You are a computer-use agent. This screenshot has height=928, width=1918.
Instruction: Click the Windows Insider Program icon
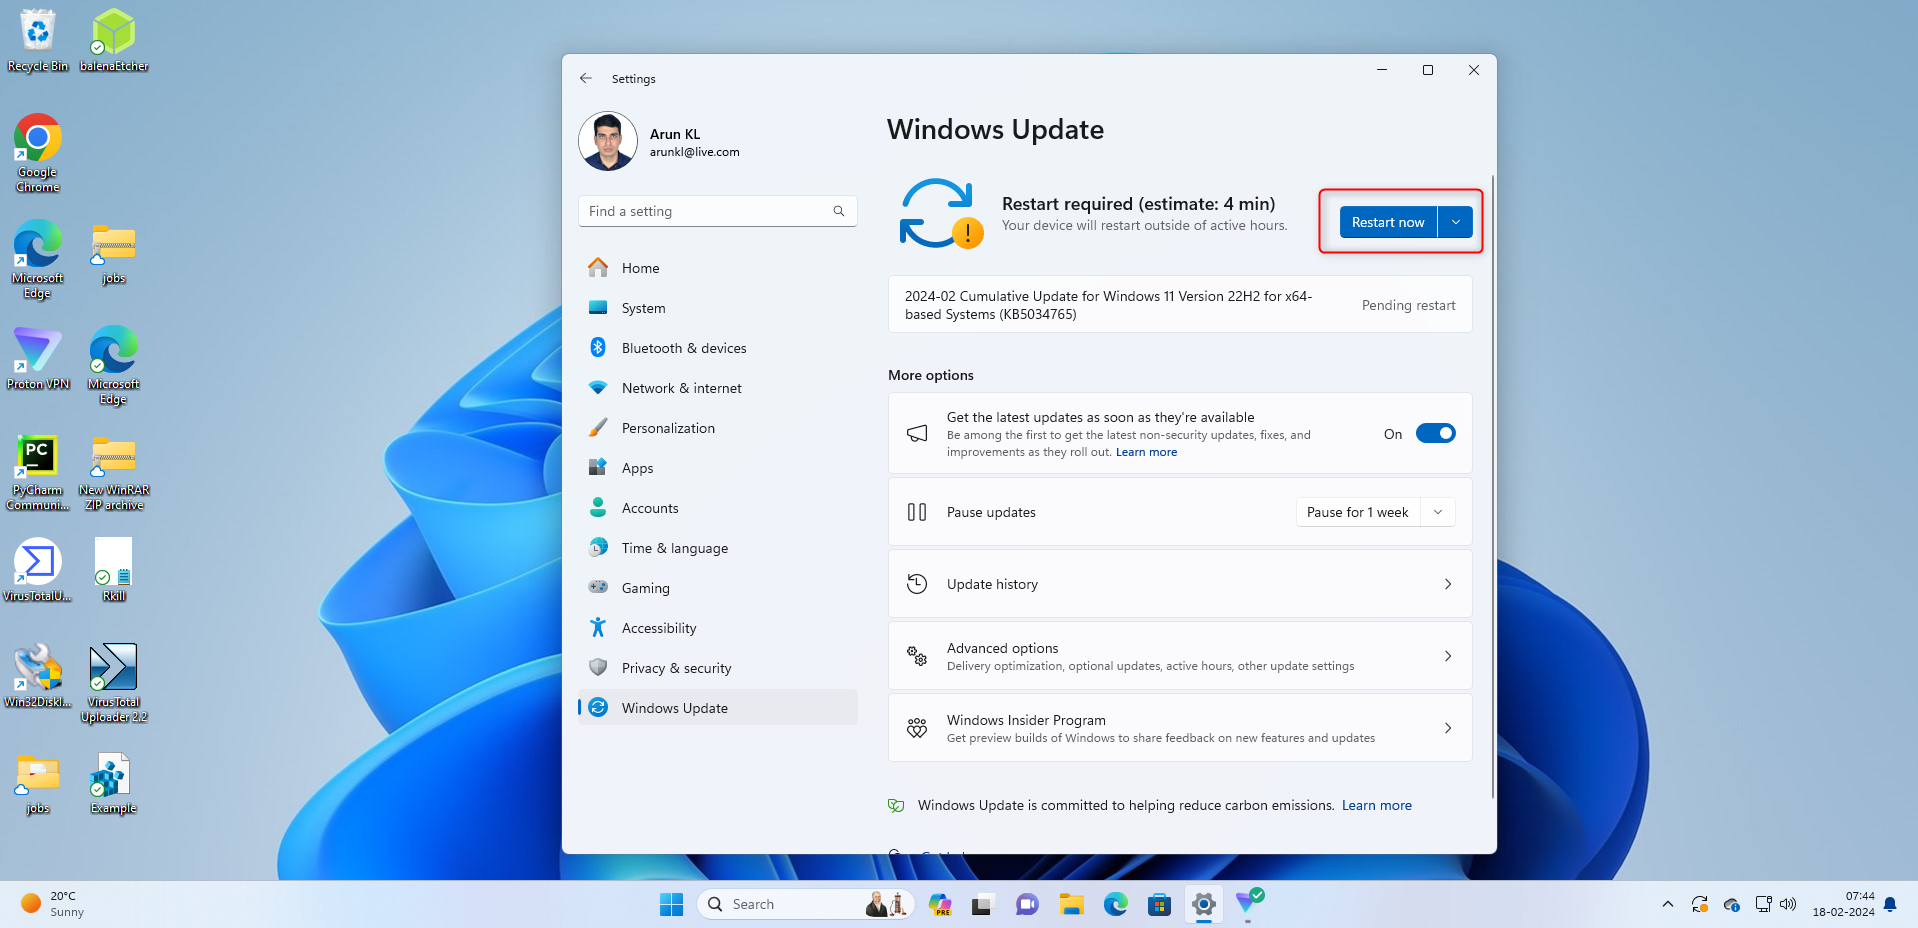(x=917, y=728)
